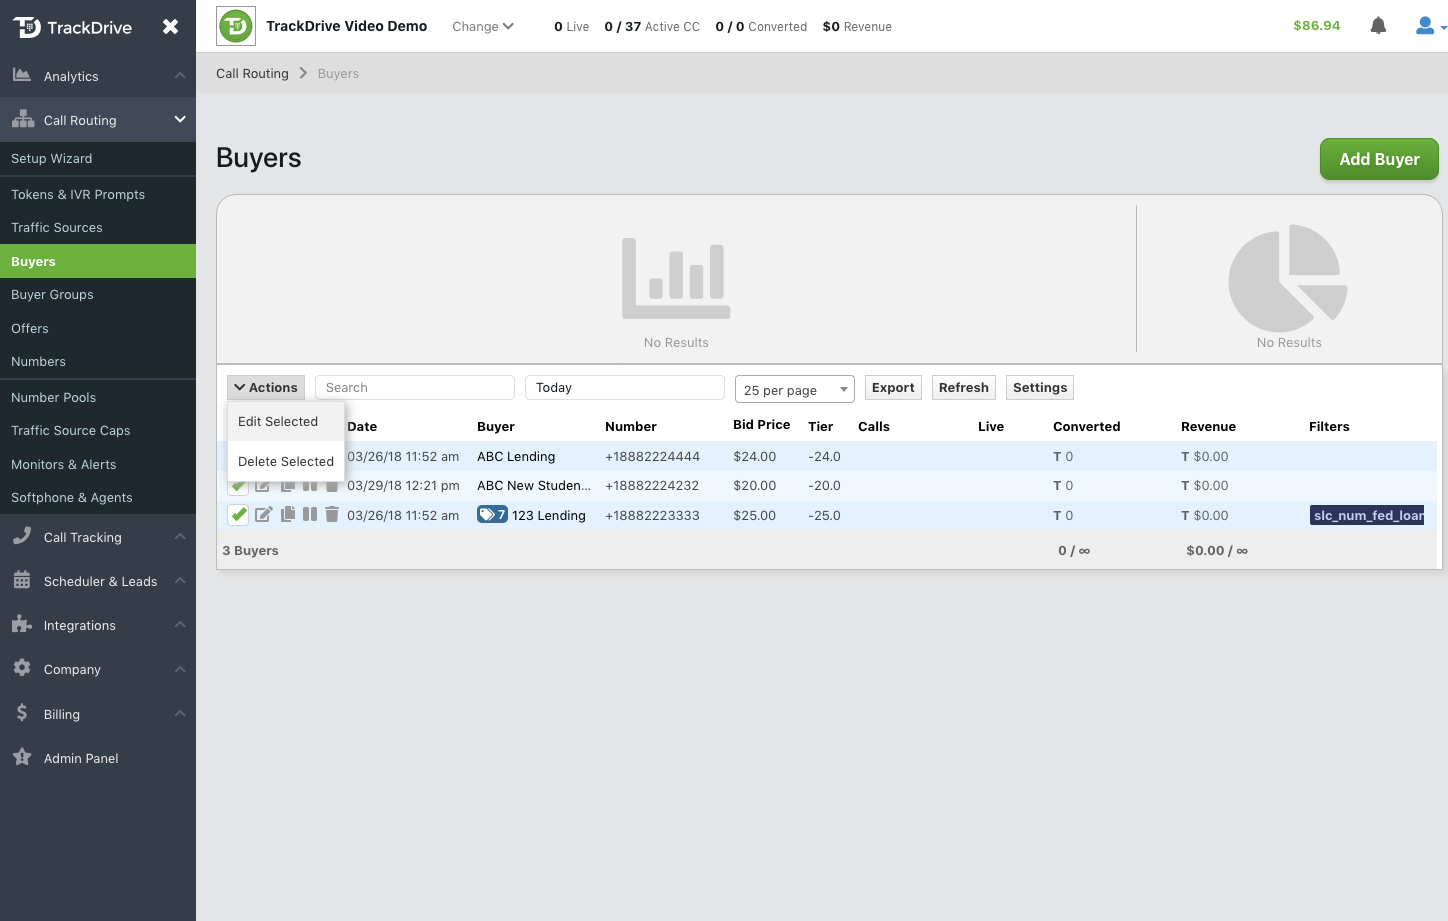Open the Change company dropdown
Image resolution: width=1448 pixels, height=921 pixels.
pos(483,26)
